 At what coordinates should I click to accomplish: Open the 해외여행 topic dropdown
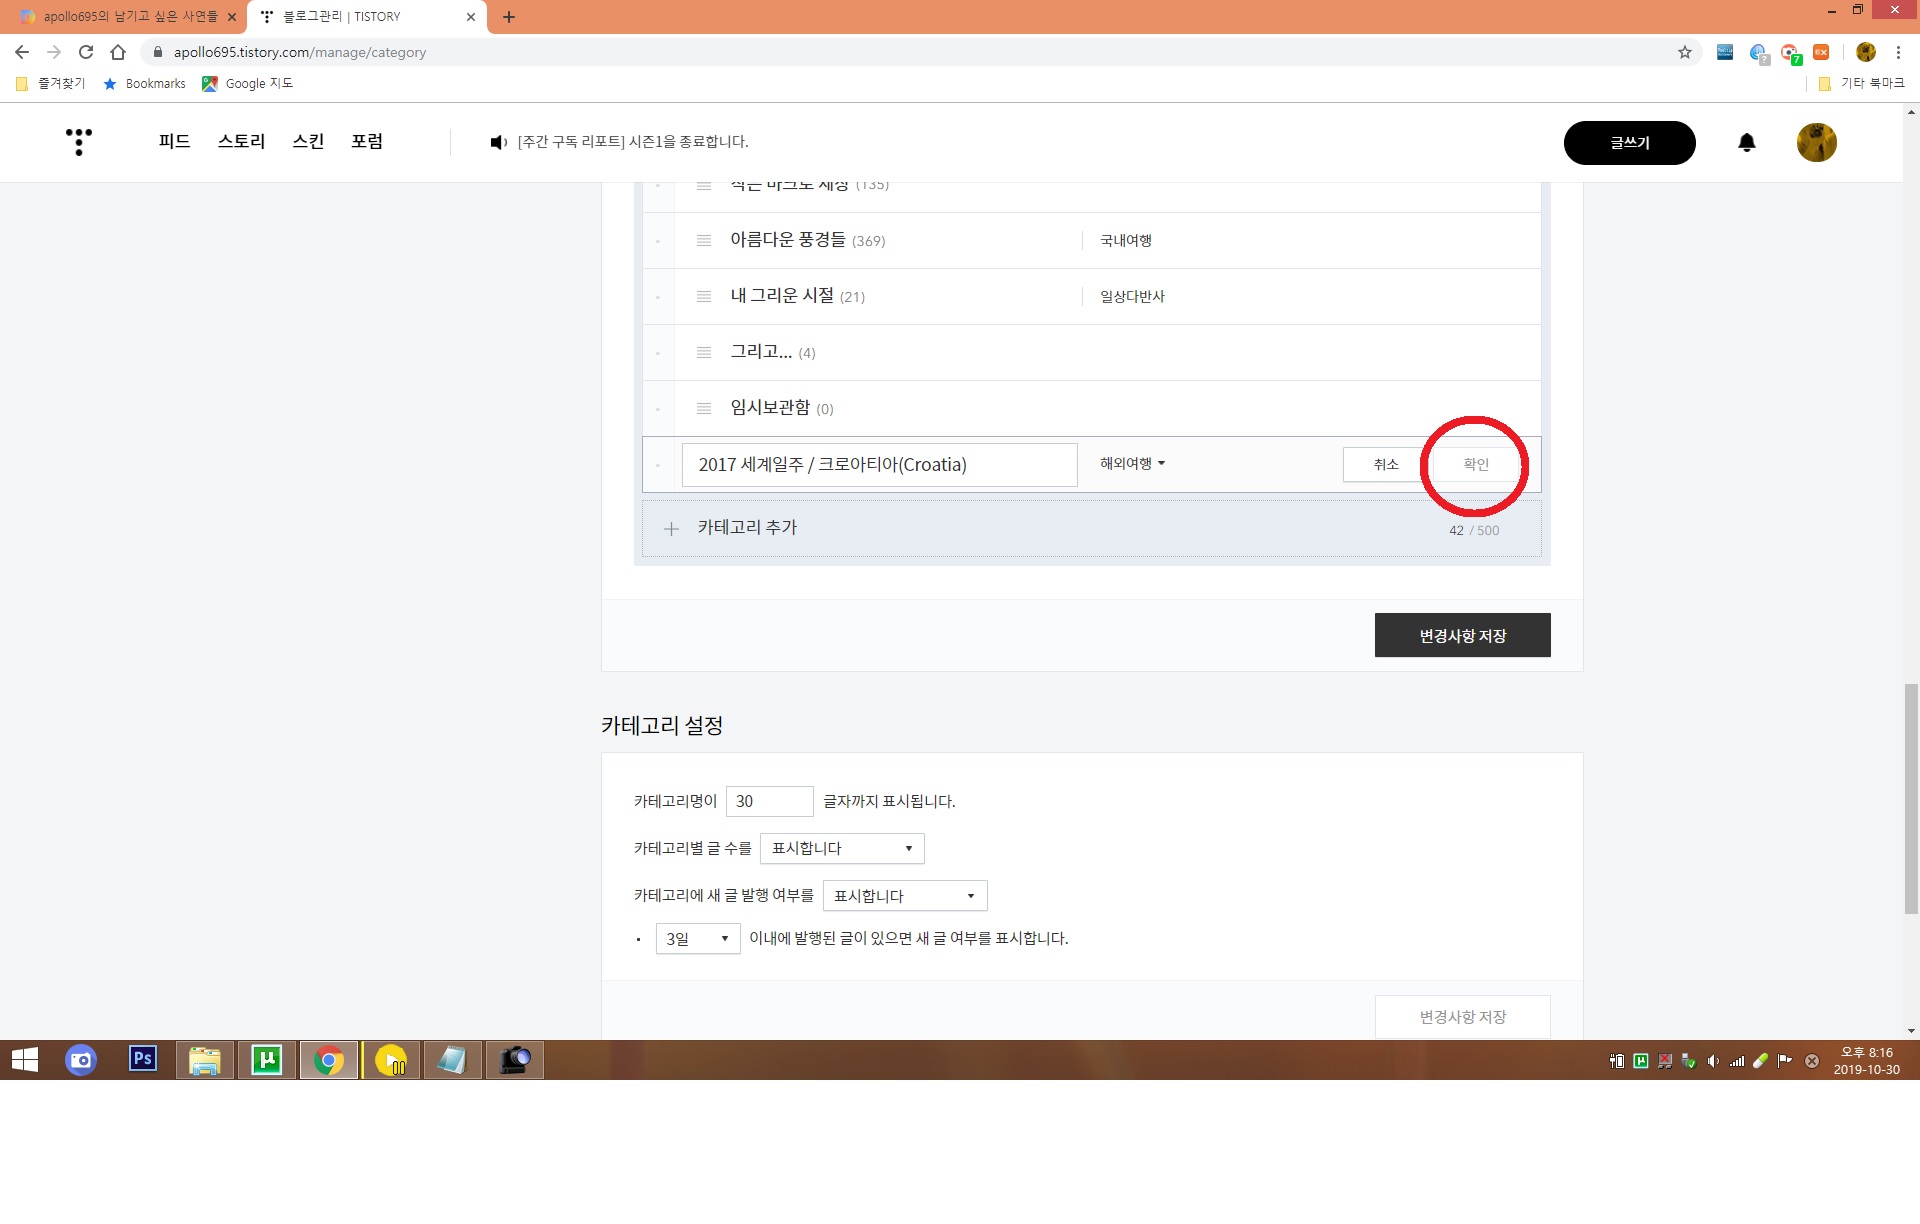point(1132,464)
